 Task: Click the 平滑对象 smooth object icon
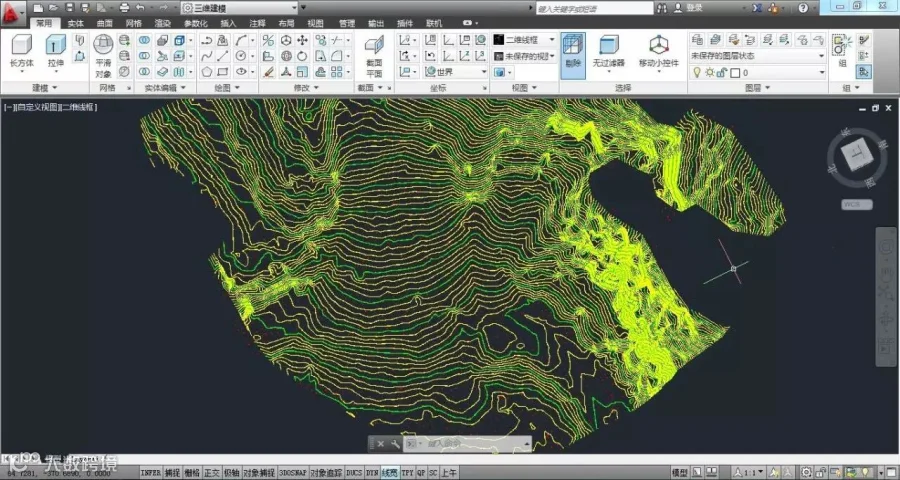103,46
